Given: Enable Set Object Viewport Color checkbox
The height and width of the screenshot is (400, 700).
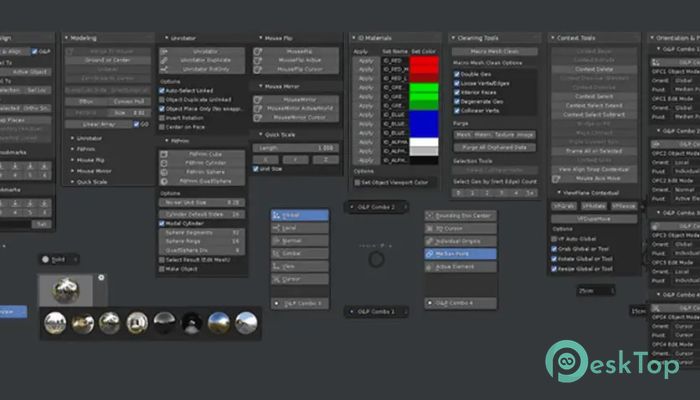Looking at the screenshot, I should tap(357, 183).
